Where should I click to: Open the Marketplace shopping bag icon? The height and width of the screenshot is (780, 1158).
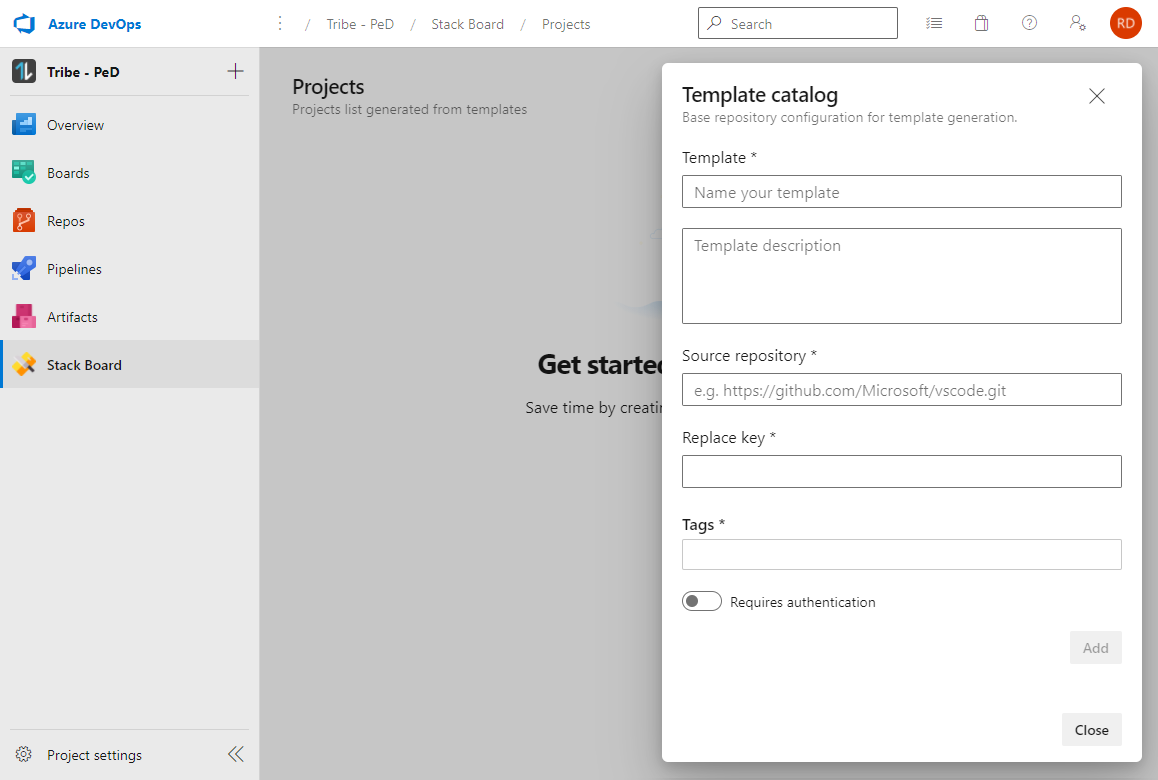(x=981, y=23)
